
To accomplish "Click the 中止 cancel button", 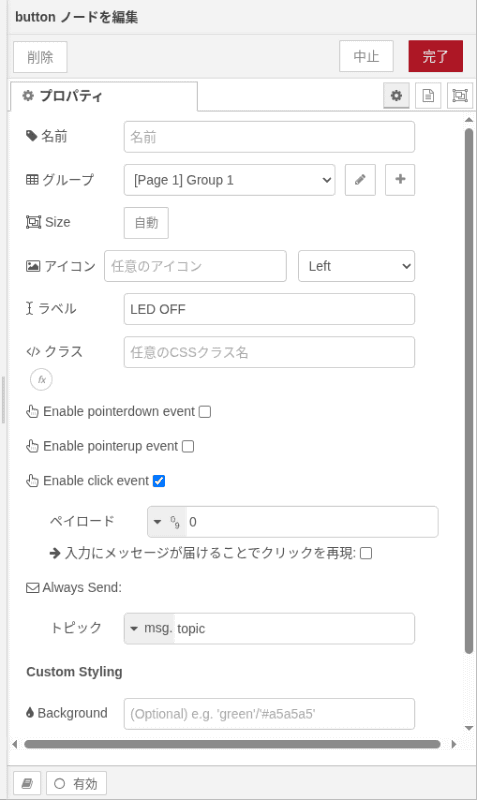I will point(366,56).
